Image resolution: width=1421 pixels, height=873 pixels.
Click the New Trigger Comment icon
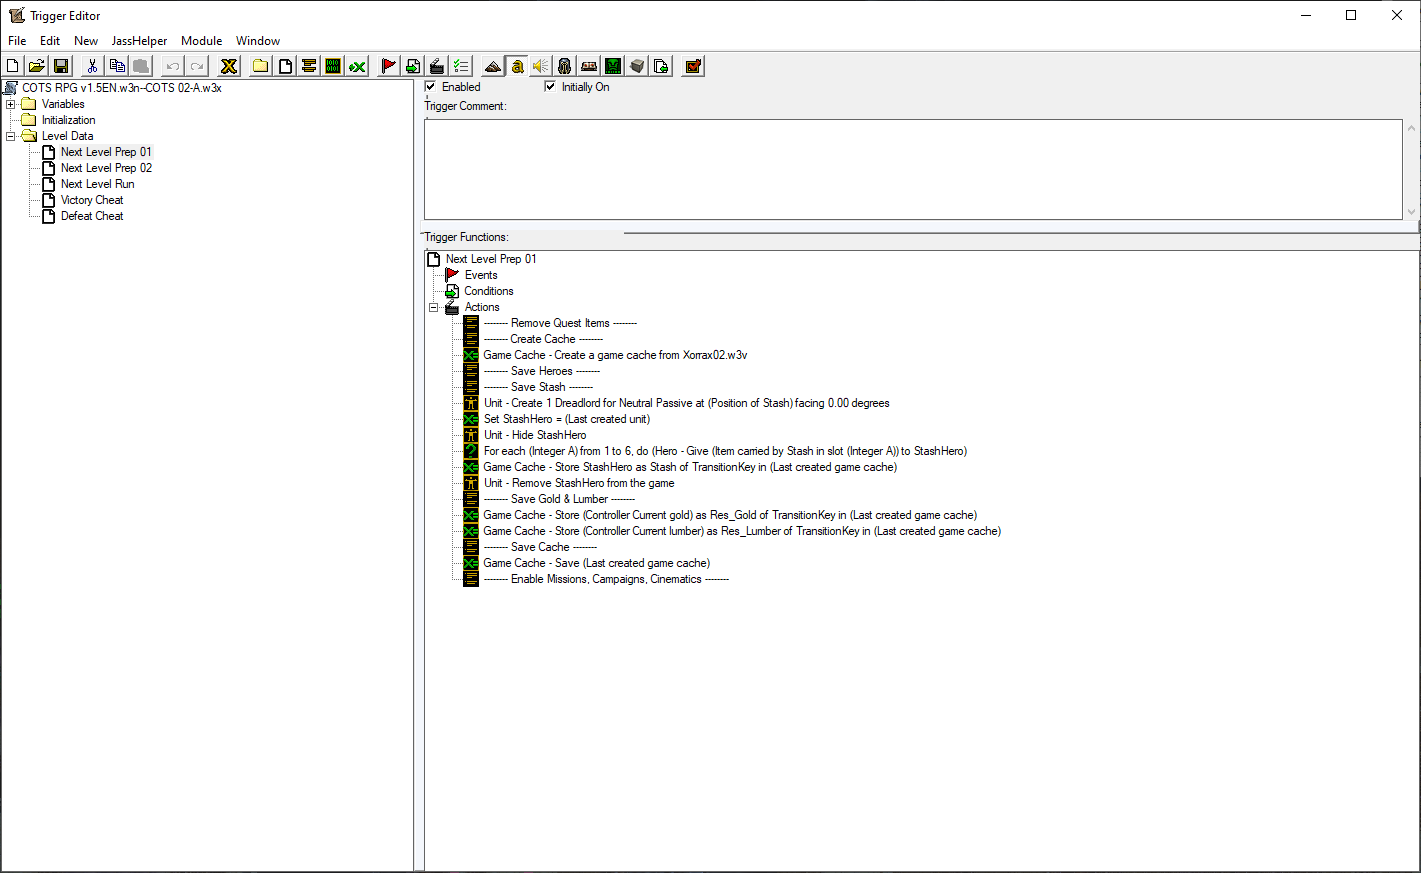click(x=309, y=66)
